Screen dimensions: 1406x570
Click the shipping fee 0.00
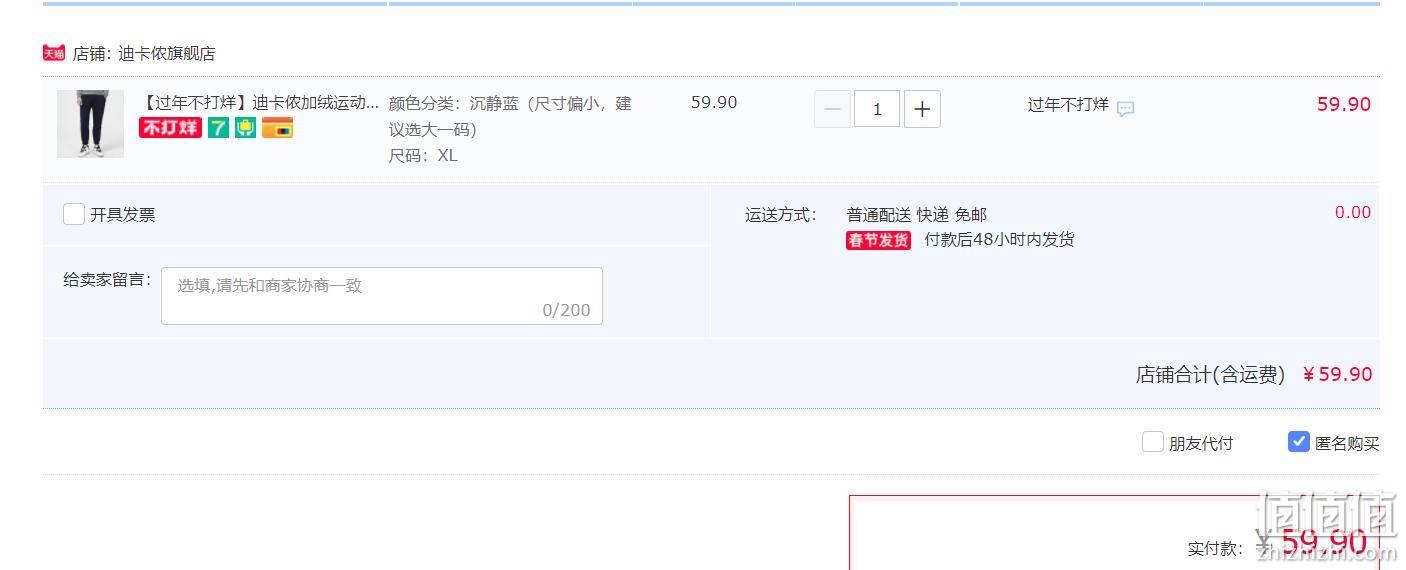[1353, 212]
